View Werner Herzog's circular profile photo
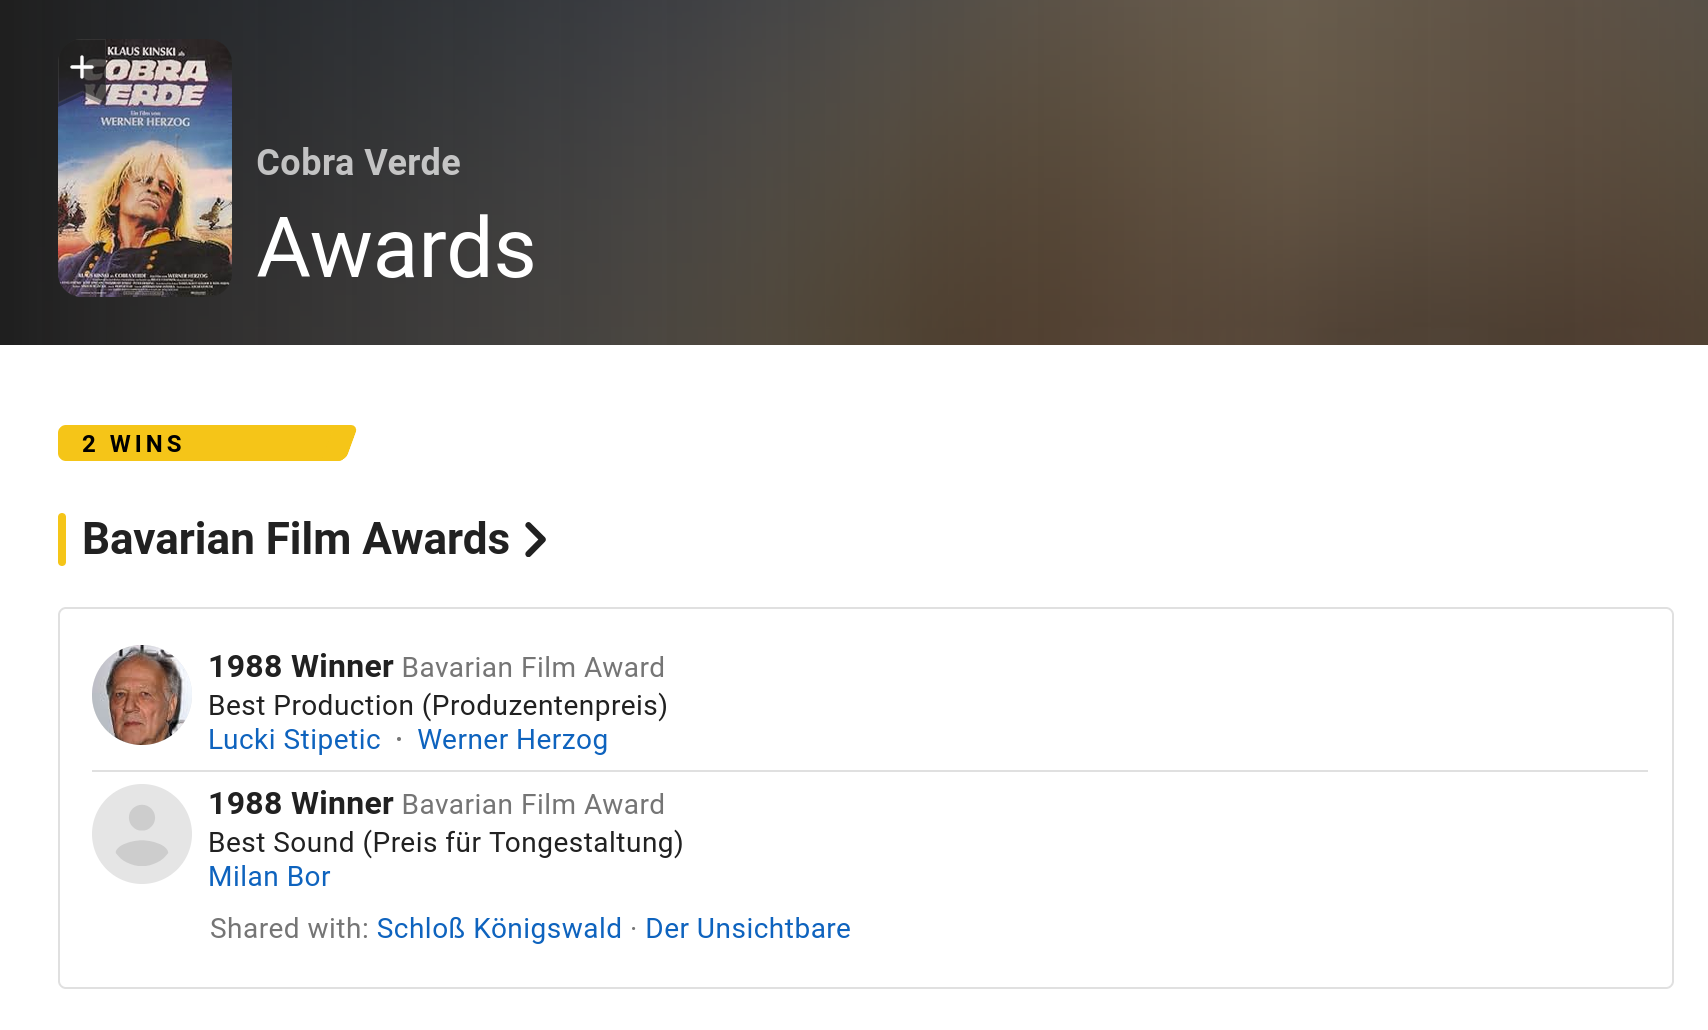 pos(142,695)
